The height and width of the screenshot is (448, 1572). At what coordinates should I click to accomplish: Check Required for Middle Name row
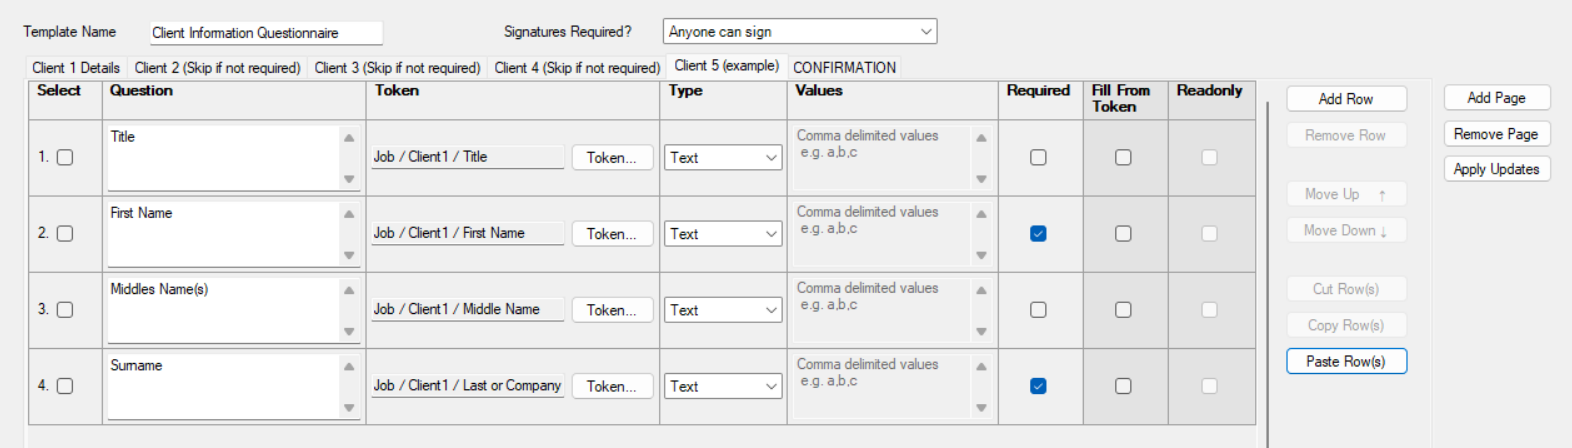pyautogui.click(x=1038, y=310)
